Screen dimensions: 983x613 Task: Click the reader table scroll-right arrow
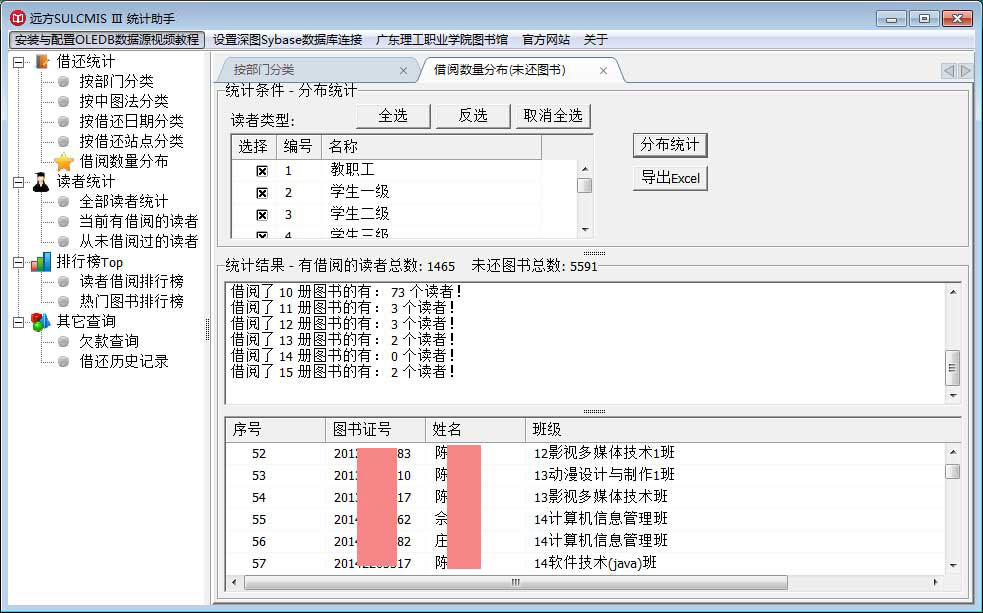(x=935, y=582)
